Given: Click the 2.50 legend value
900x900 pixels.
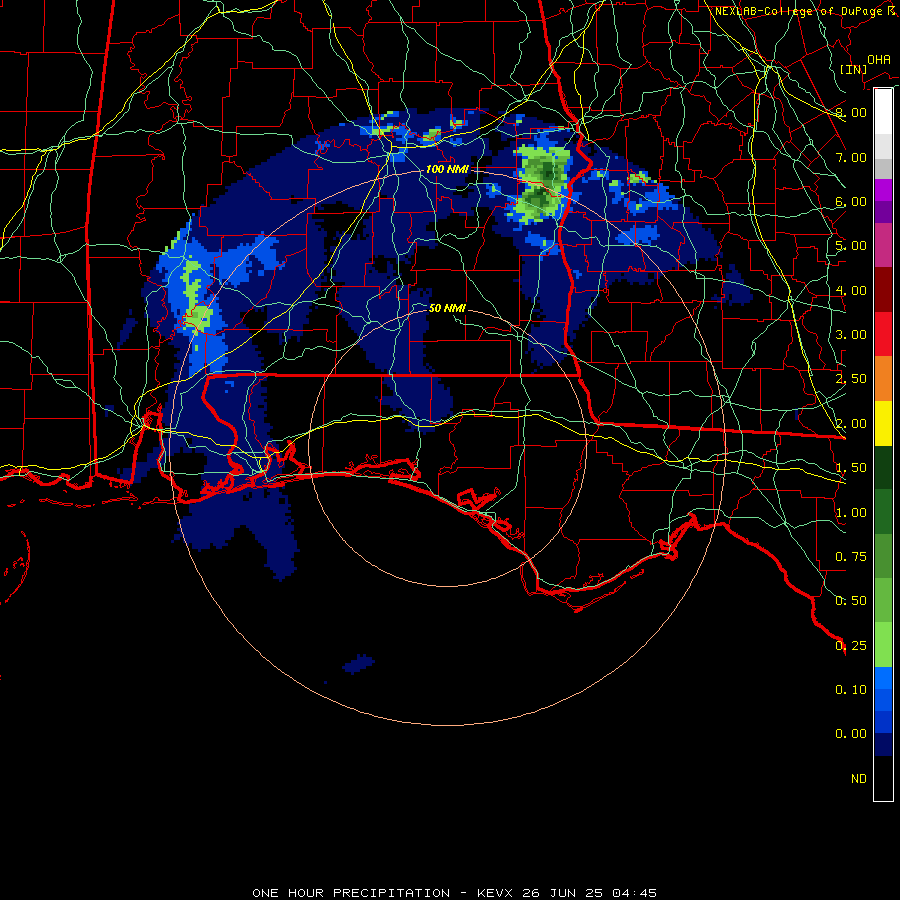Looking at the screenshot, I should (851, 379).
